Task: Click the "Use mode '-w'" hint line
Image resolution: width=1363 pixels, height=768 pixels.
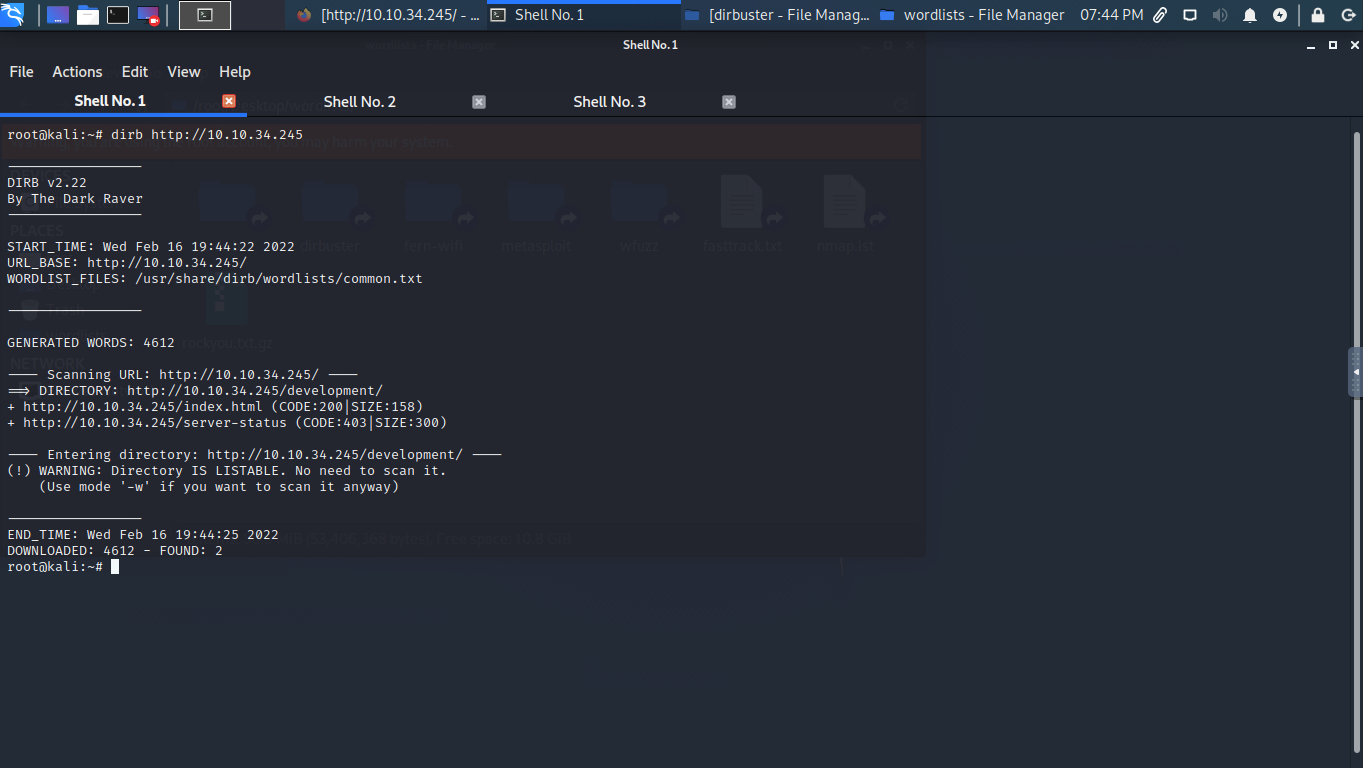Action: [x=219, y=486]
